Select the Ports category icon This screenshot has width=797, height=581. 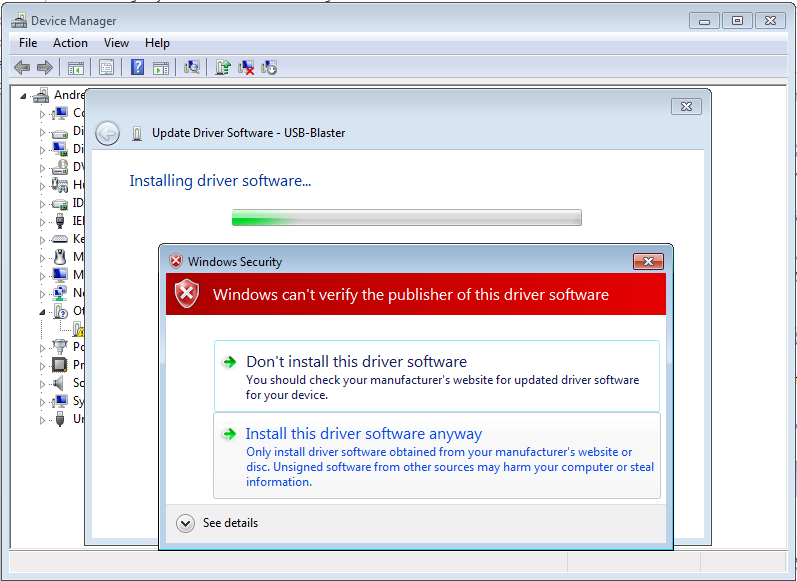59,347
